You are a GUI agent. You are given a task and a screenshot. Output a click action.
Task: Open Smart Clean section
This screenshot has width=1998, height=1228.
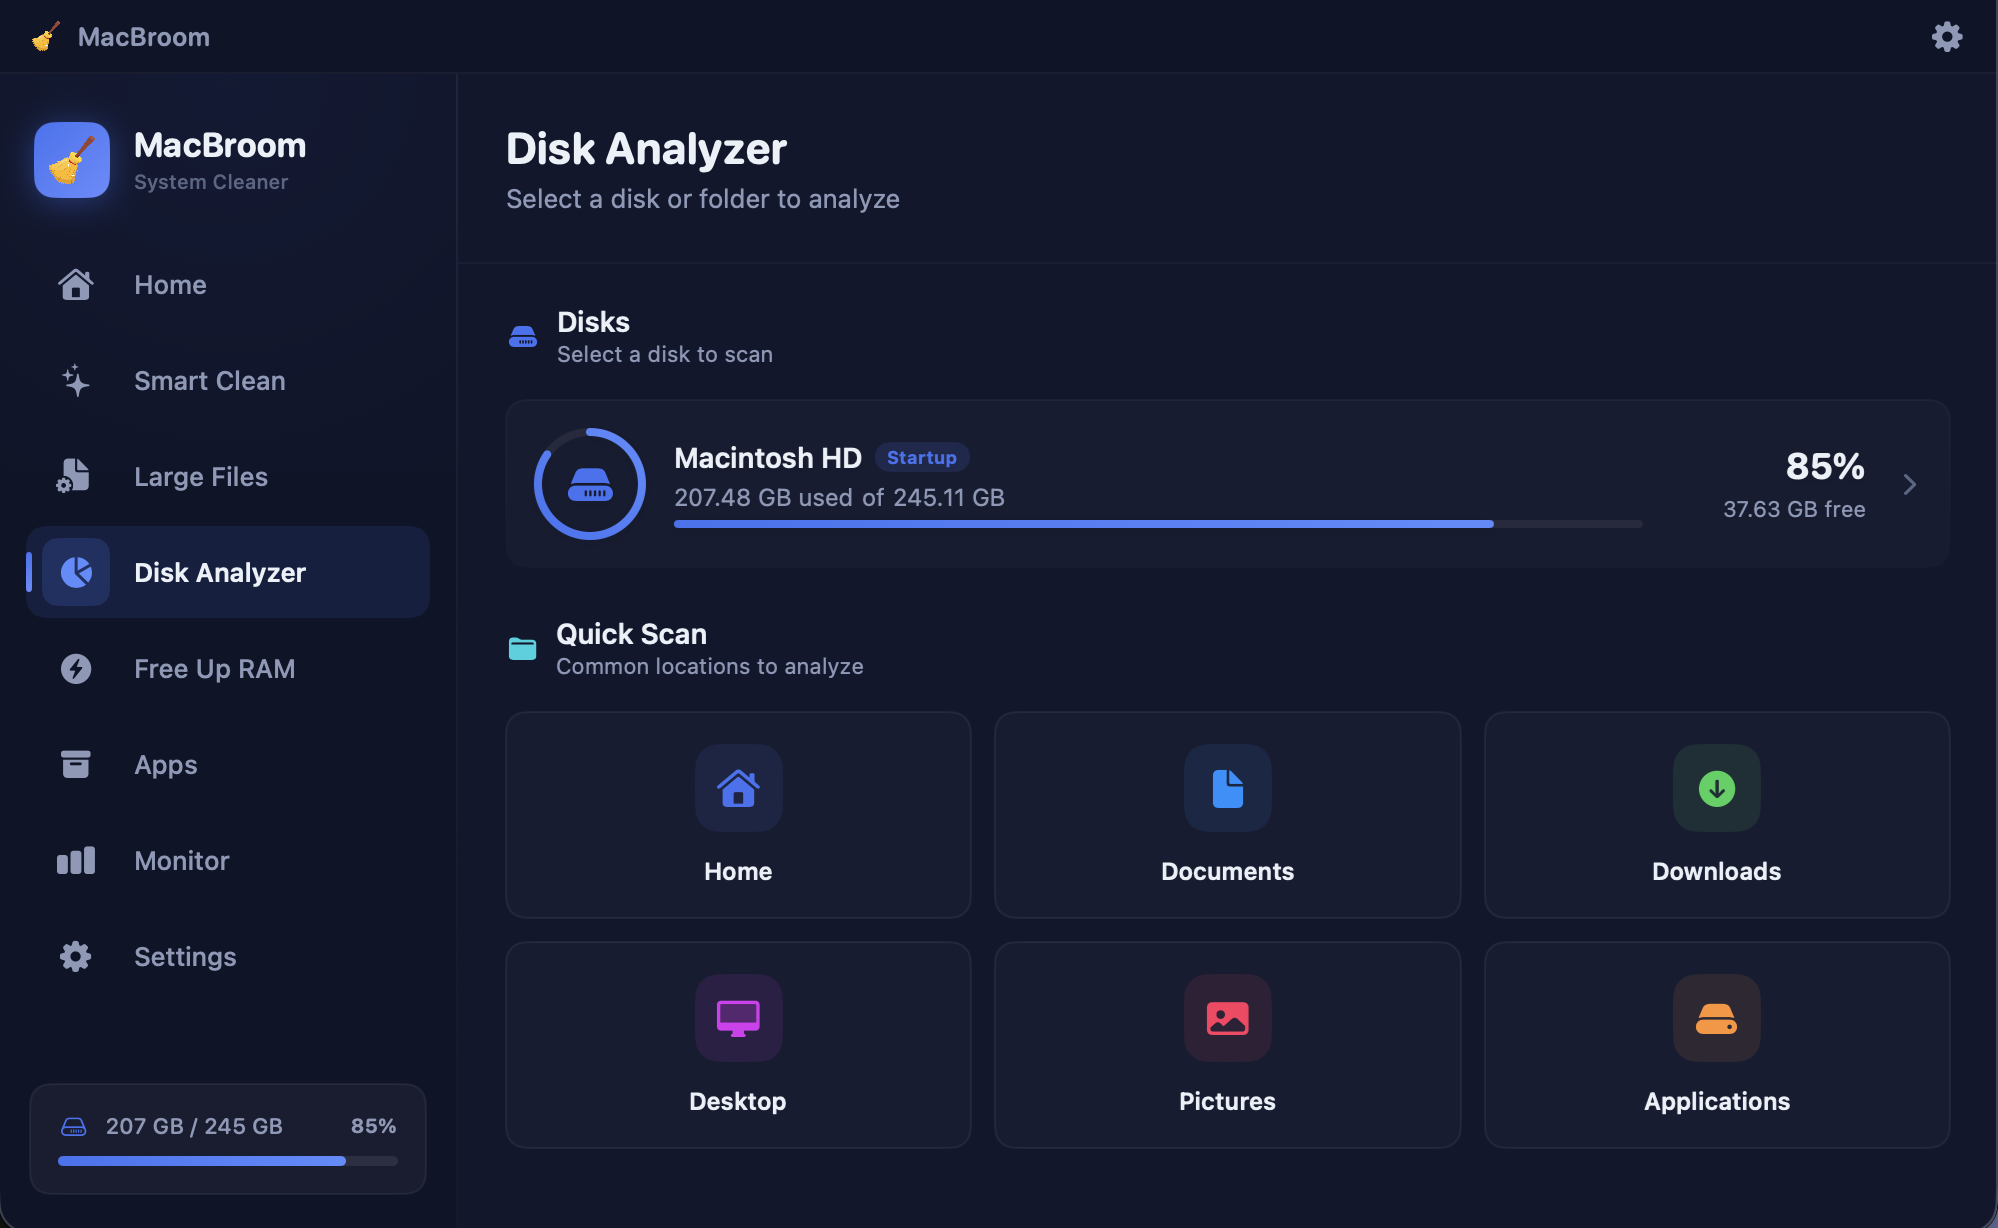tap(228, 381)
